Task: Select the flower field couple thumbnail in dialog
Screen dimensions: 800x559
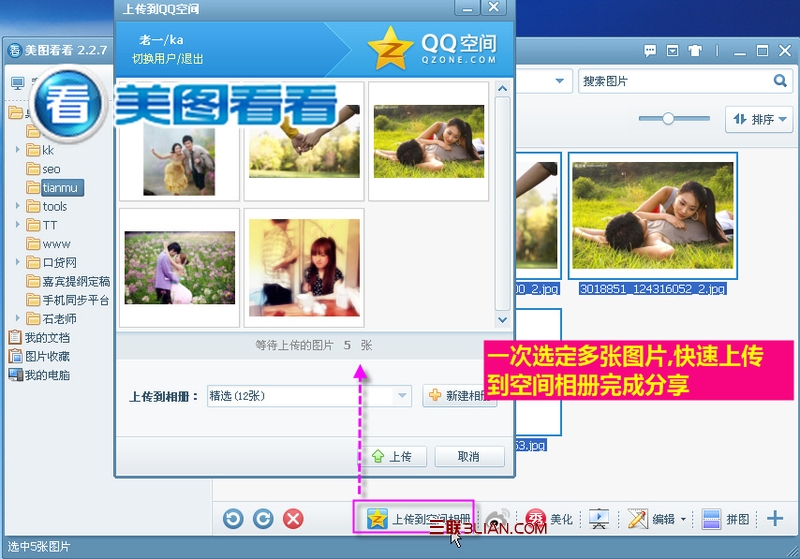Action: (x=180, y=268)
